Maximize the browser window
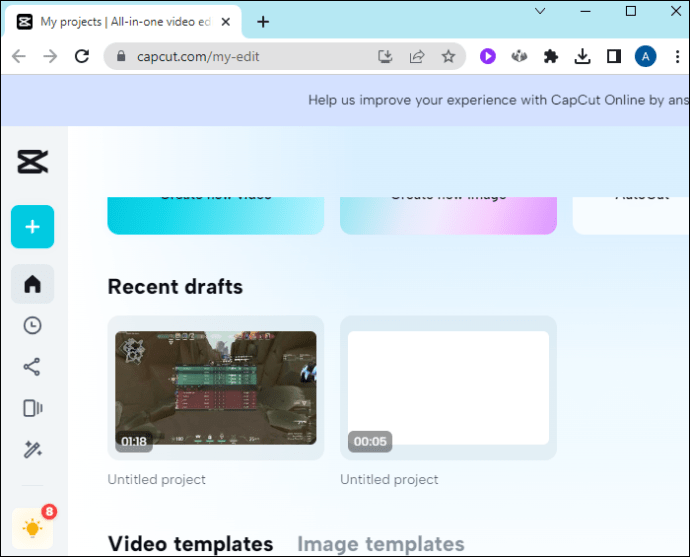Screen dimensions: 690x557 click(631, 11)
